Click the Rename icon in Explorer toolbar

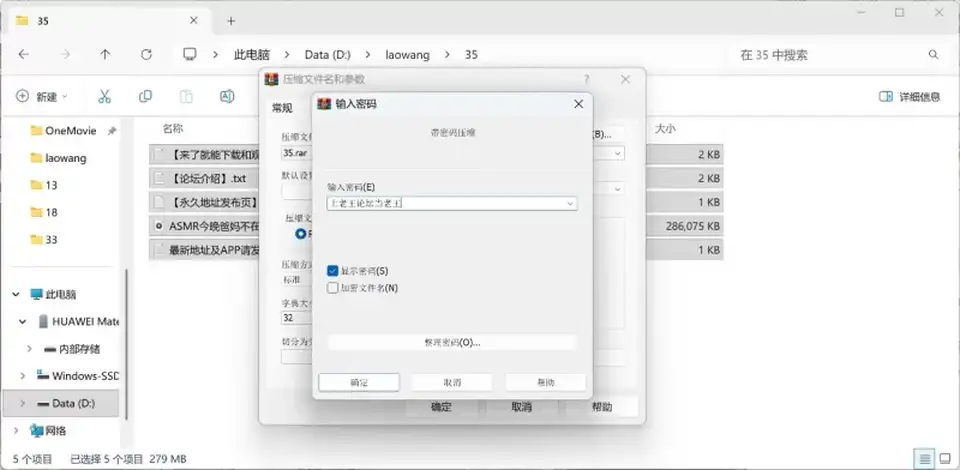(x=227, y=96)
